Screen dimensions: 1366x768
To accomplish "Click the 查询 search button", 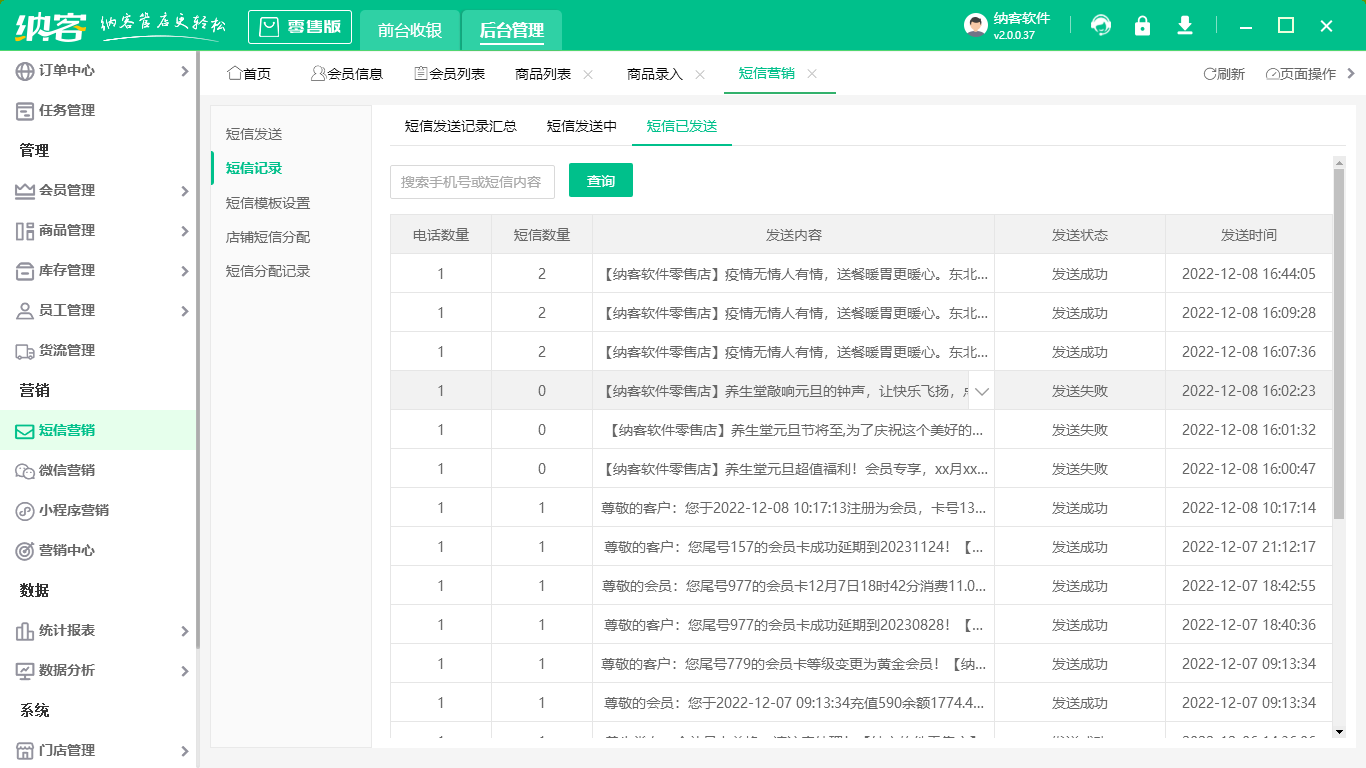I will click(x=601, y=181).
